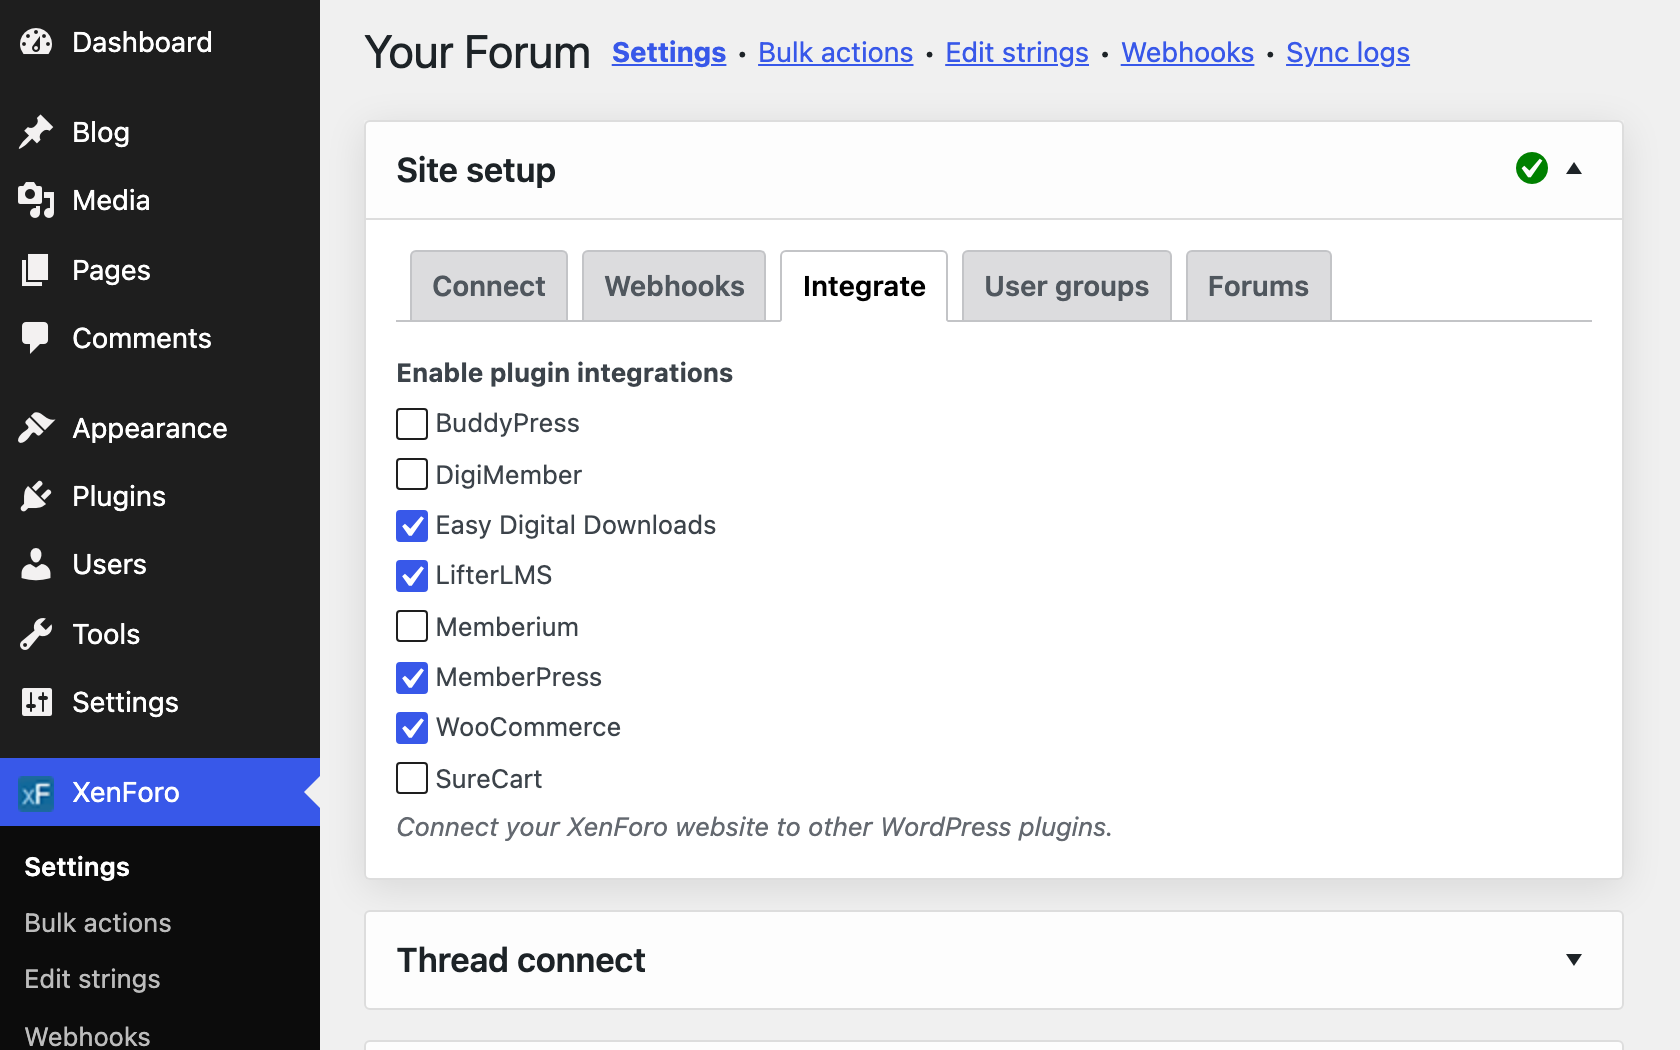The height and width of the screenshot is (1050, 1680).
Task: Switch to the Forums tab
Action: click(1258, 286)
